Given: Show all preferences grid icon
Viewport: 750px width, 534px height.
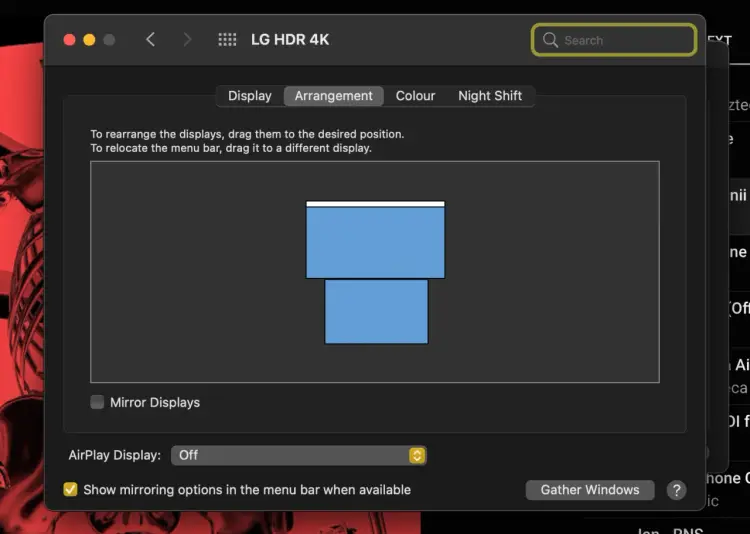Looking at the screenshot, I should 227,39.
